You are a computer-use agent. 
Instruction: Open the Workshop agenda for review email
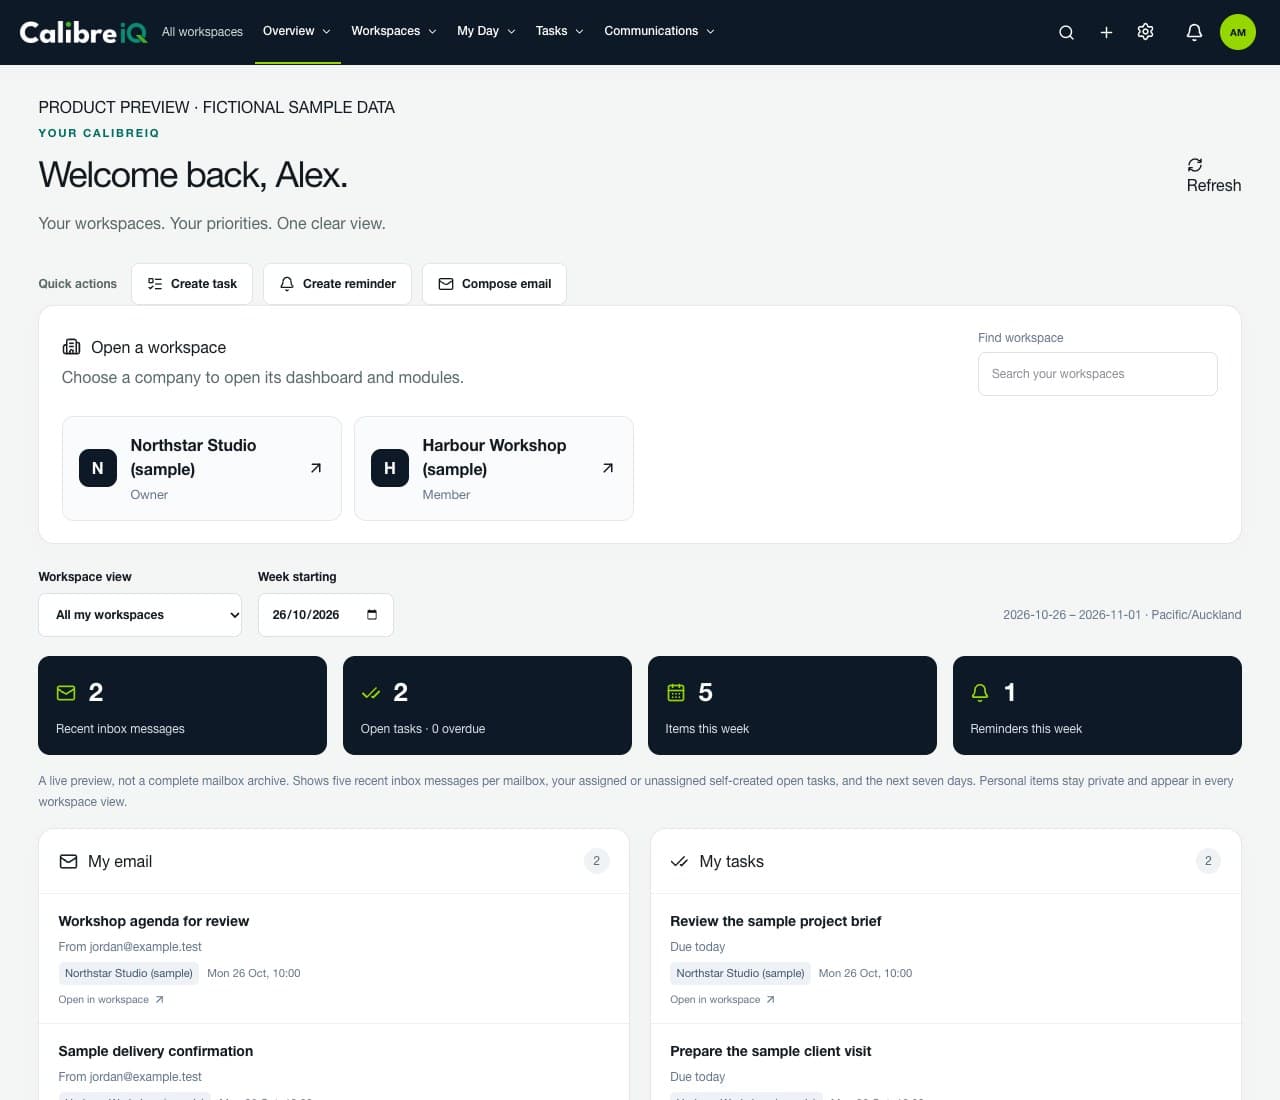[x=153, y=921]
